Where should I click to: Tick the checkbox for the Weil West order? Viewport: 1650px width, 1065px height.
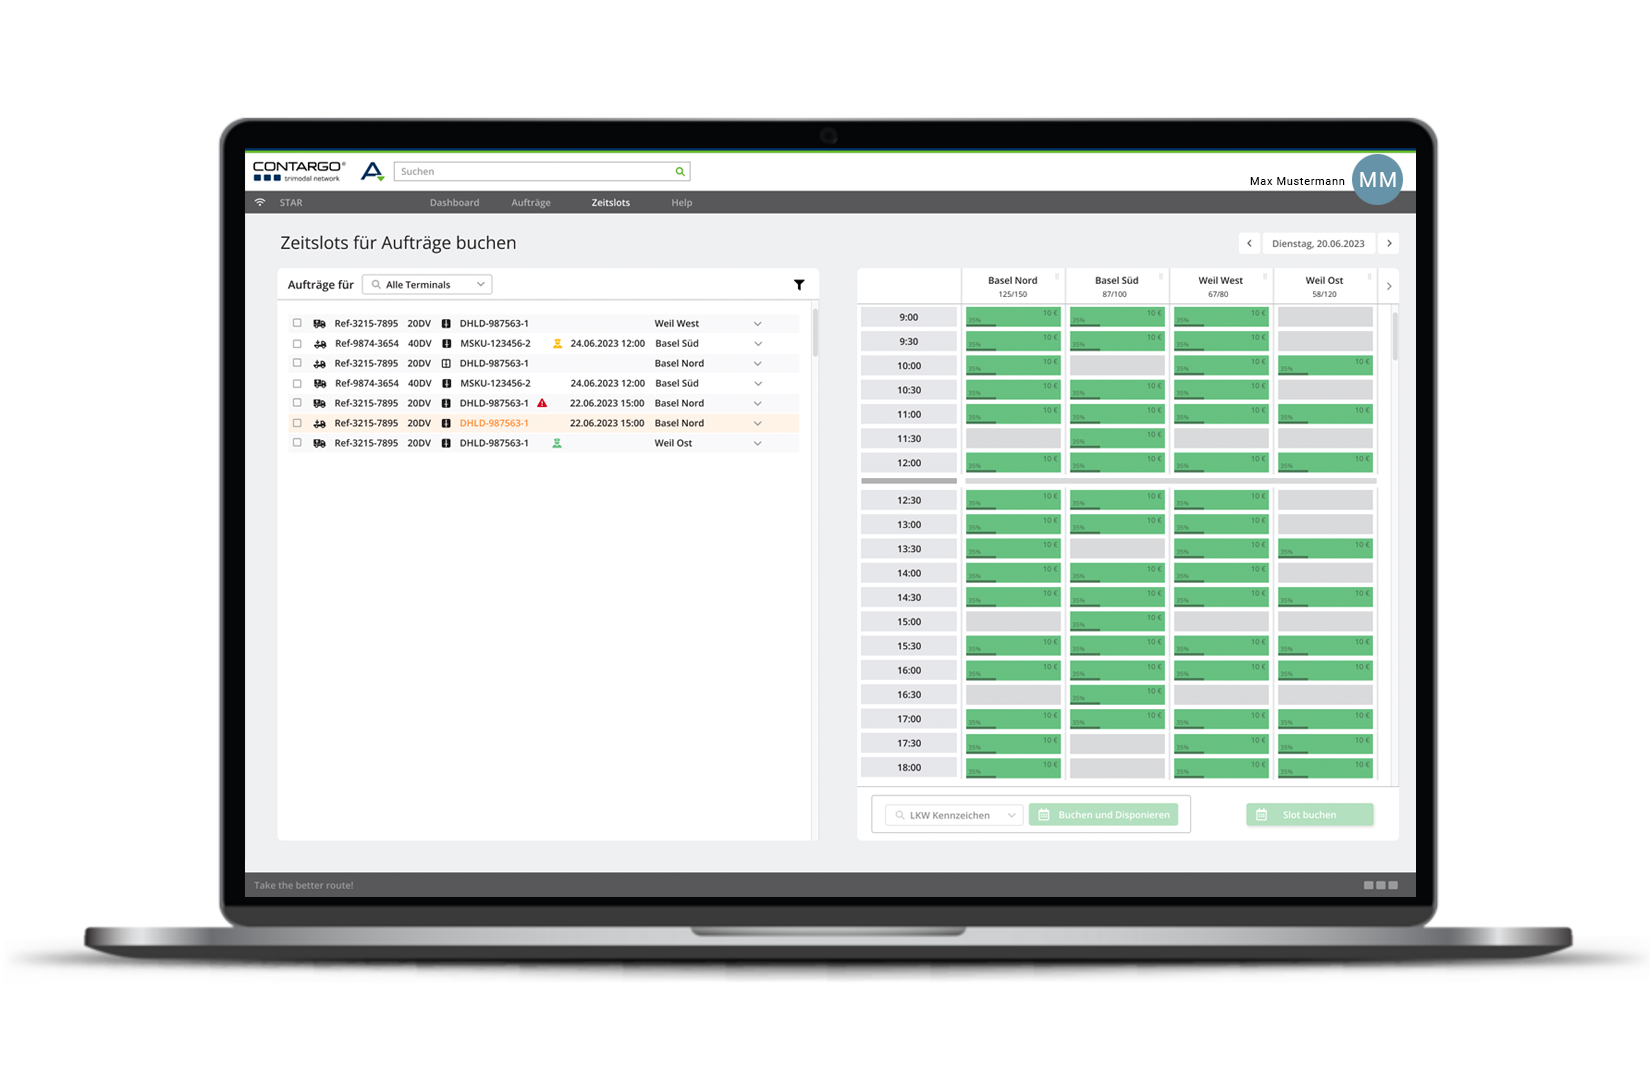(297, 323)
